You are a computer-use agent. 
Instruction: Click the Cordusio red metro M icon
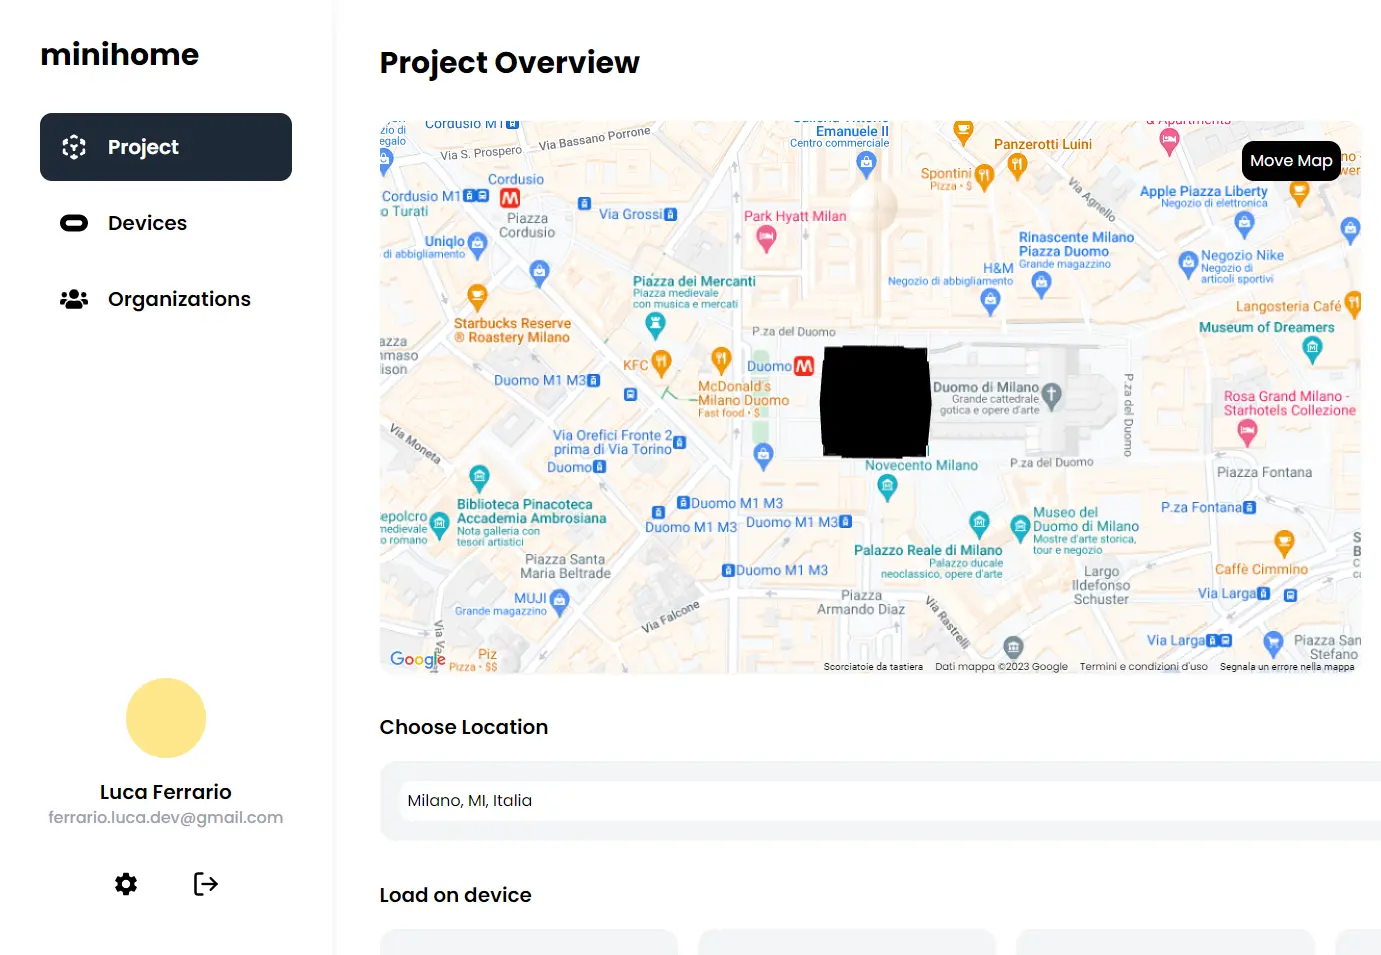(x=510, y=198)
